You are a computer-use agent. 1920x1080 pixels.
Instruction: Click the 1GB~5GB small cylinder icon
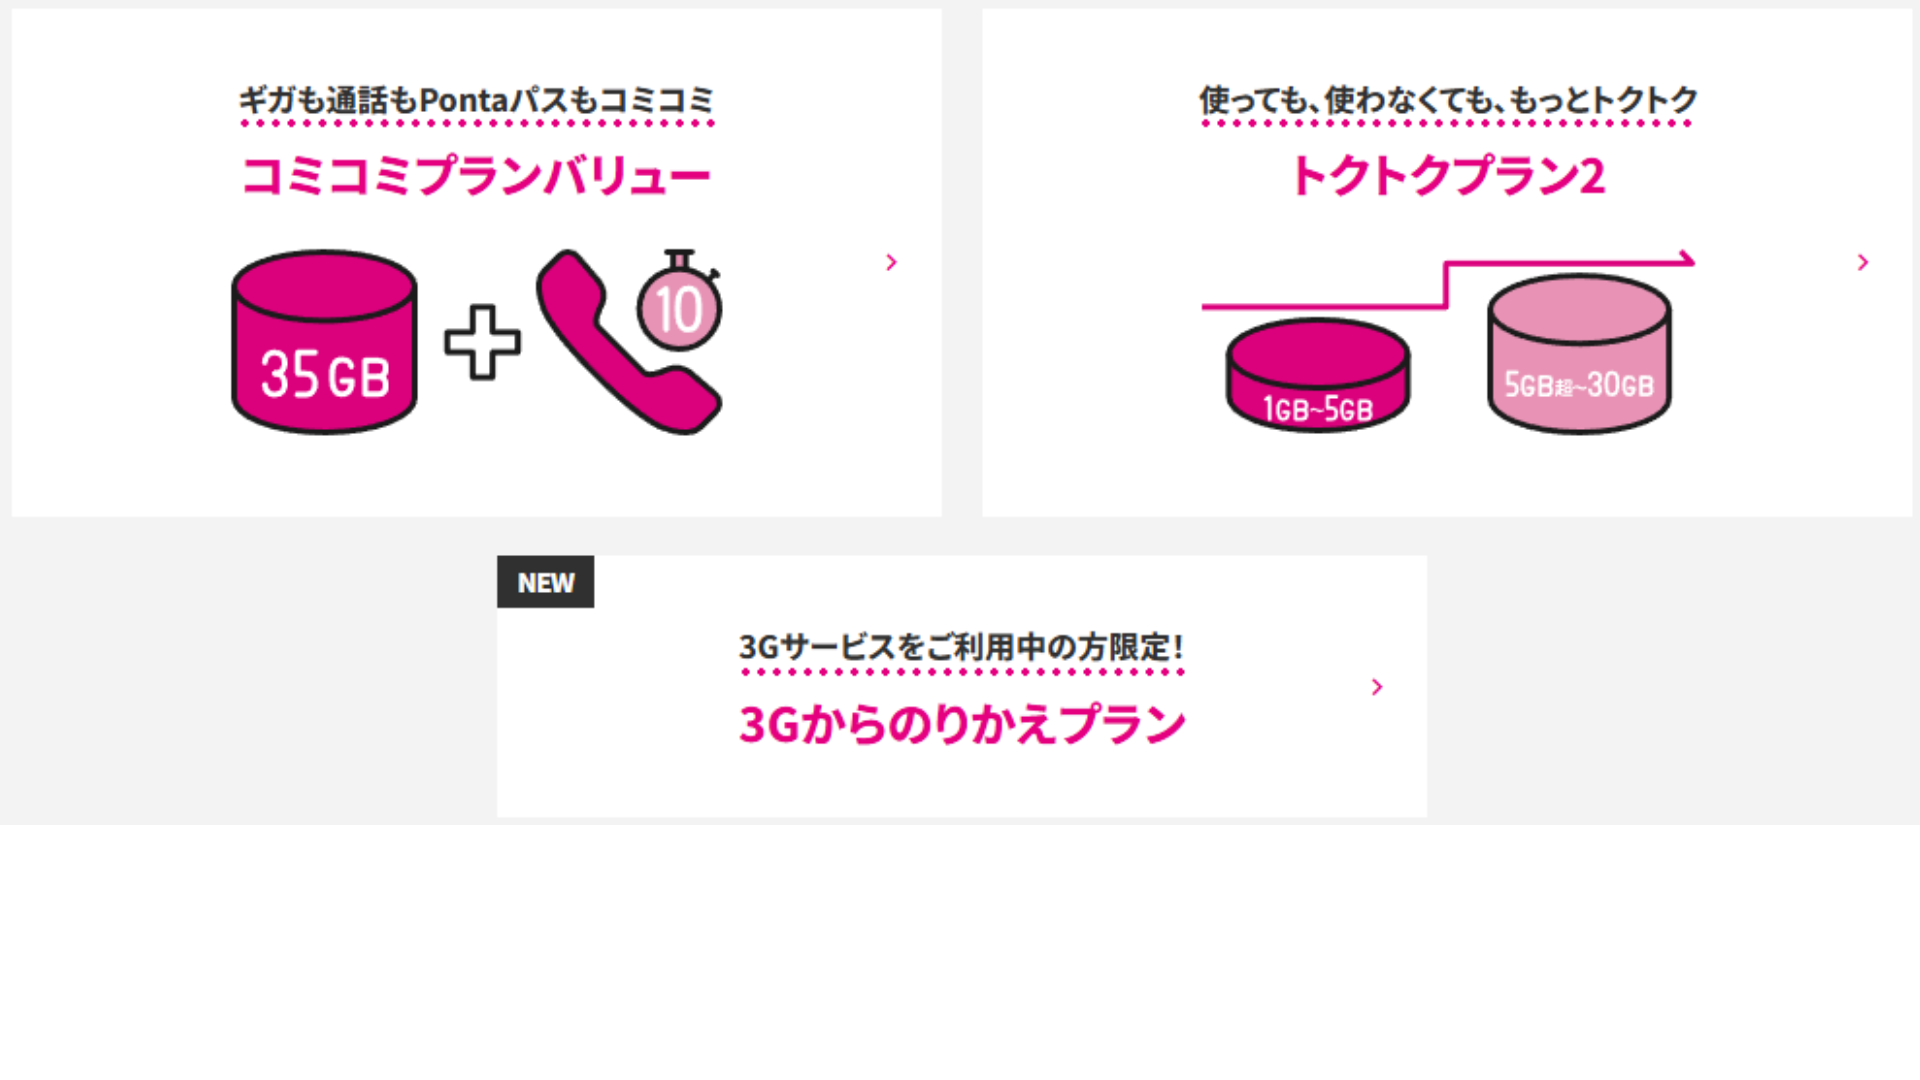(x=1318, y=375)
